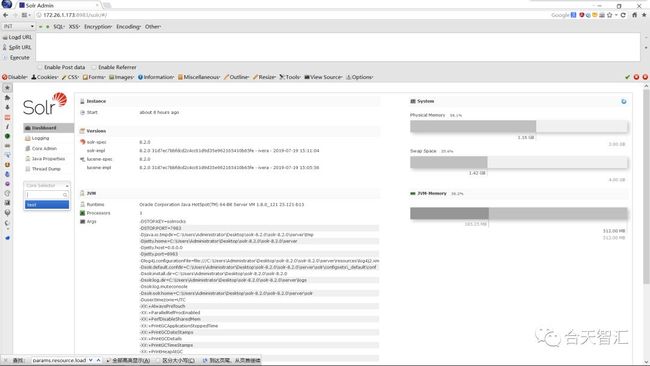Expand the Core Selector dropdown

pyautogui.click(x=47, y=186)
